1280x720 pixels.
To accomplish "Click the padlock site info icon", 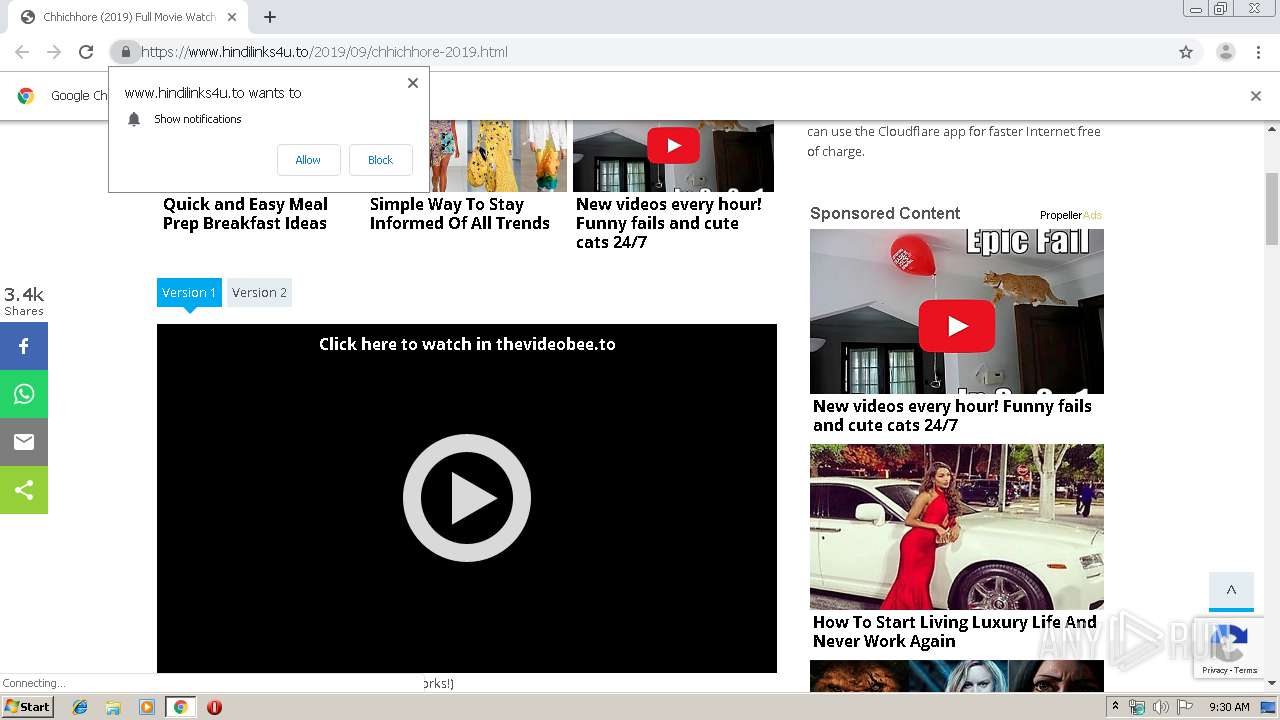I will (126, 52).
